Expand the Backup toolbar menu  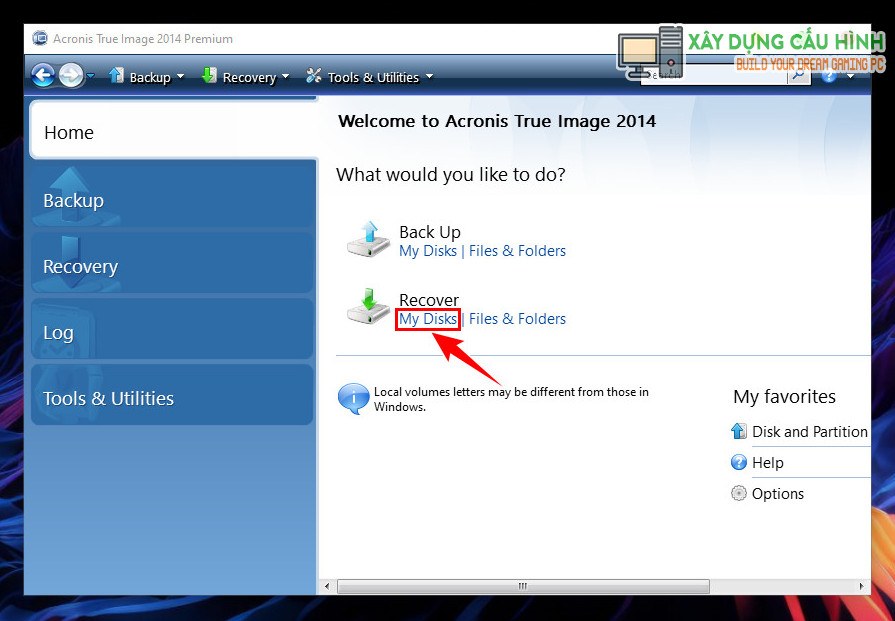(148, 77)
